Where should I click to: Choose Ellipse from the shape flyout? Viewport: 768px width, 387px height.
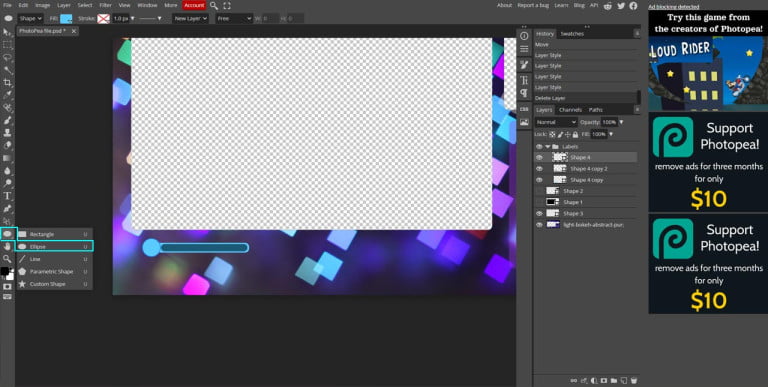(x=54, y=246)
